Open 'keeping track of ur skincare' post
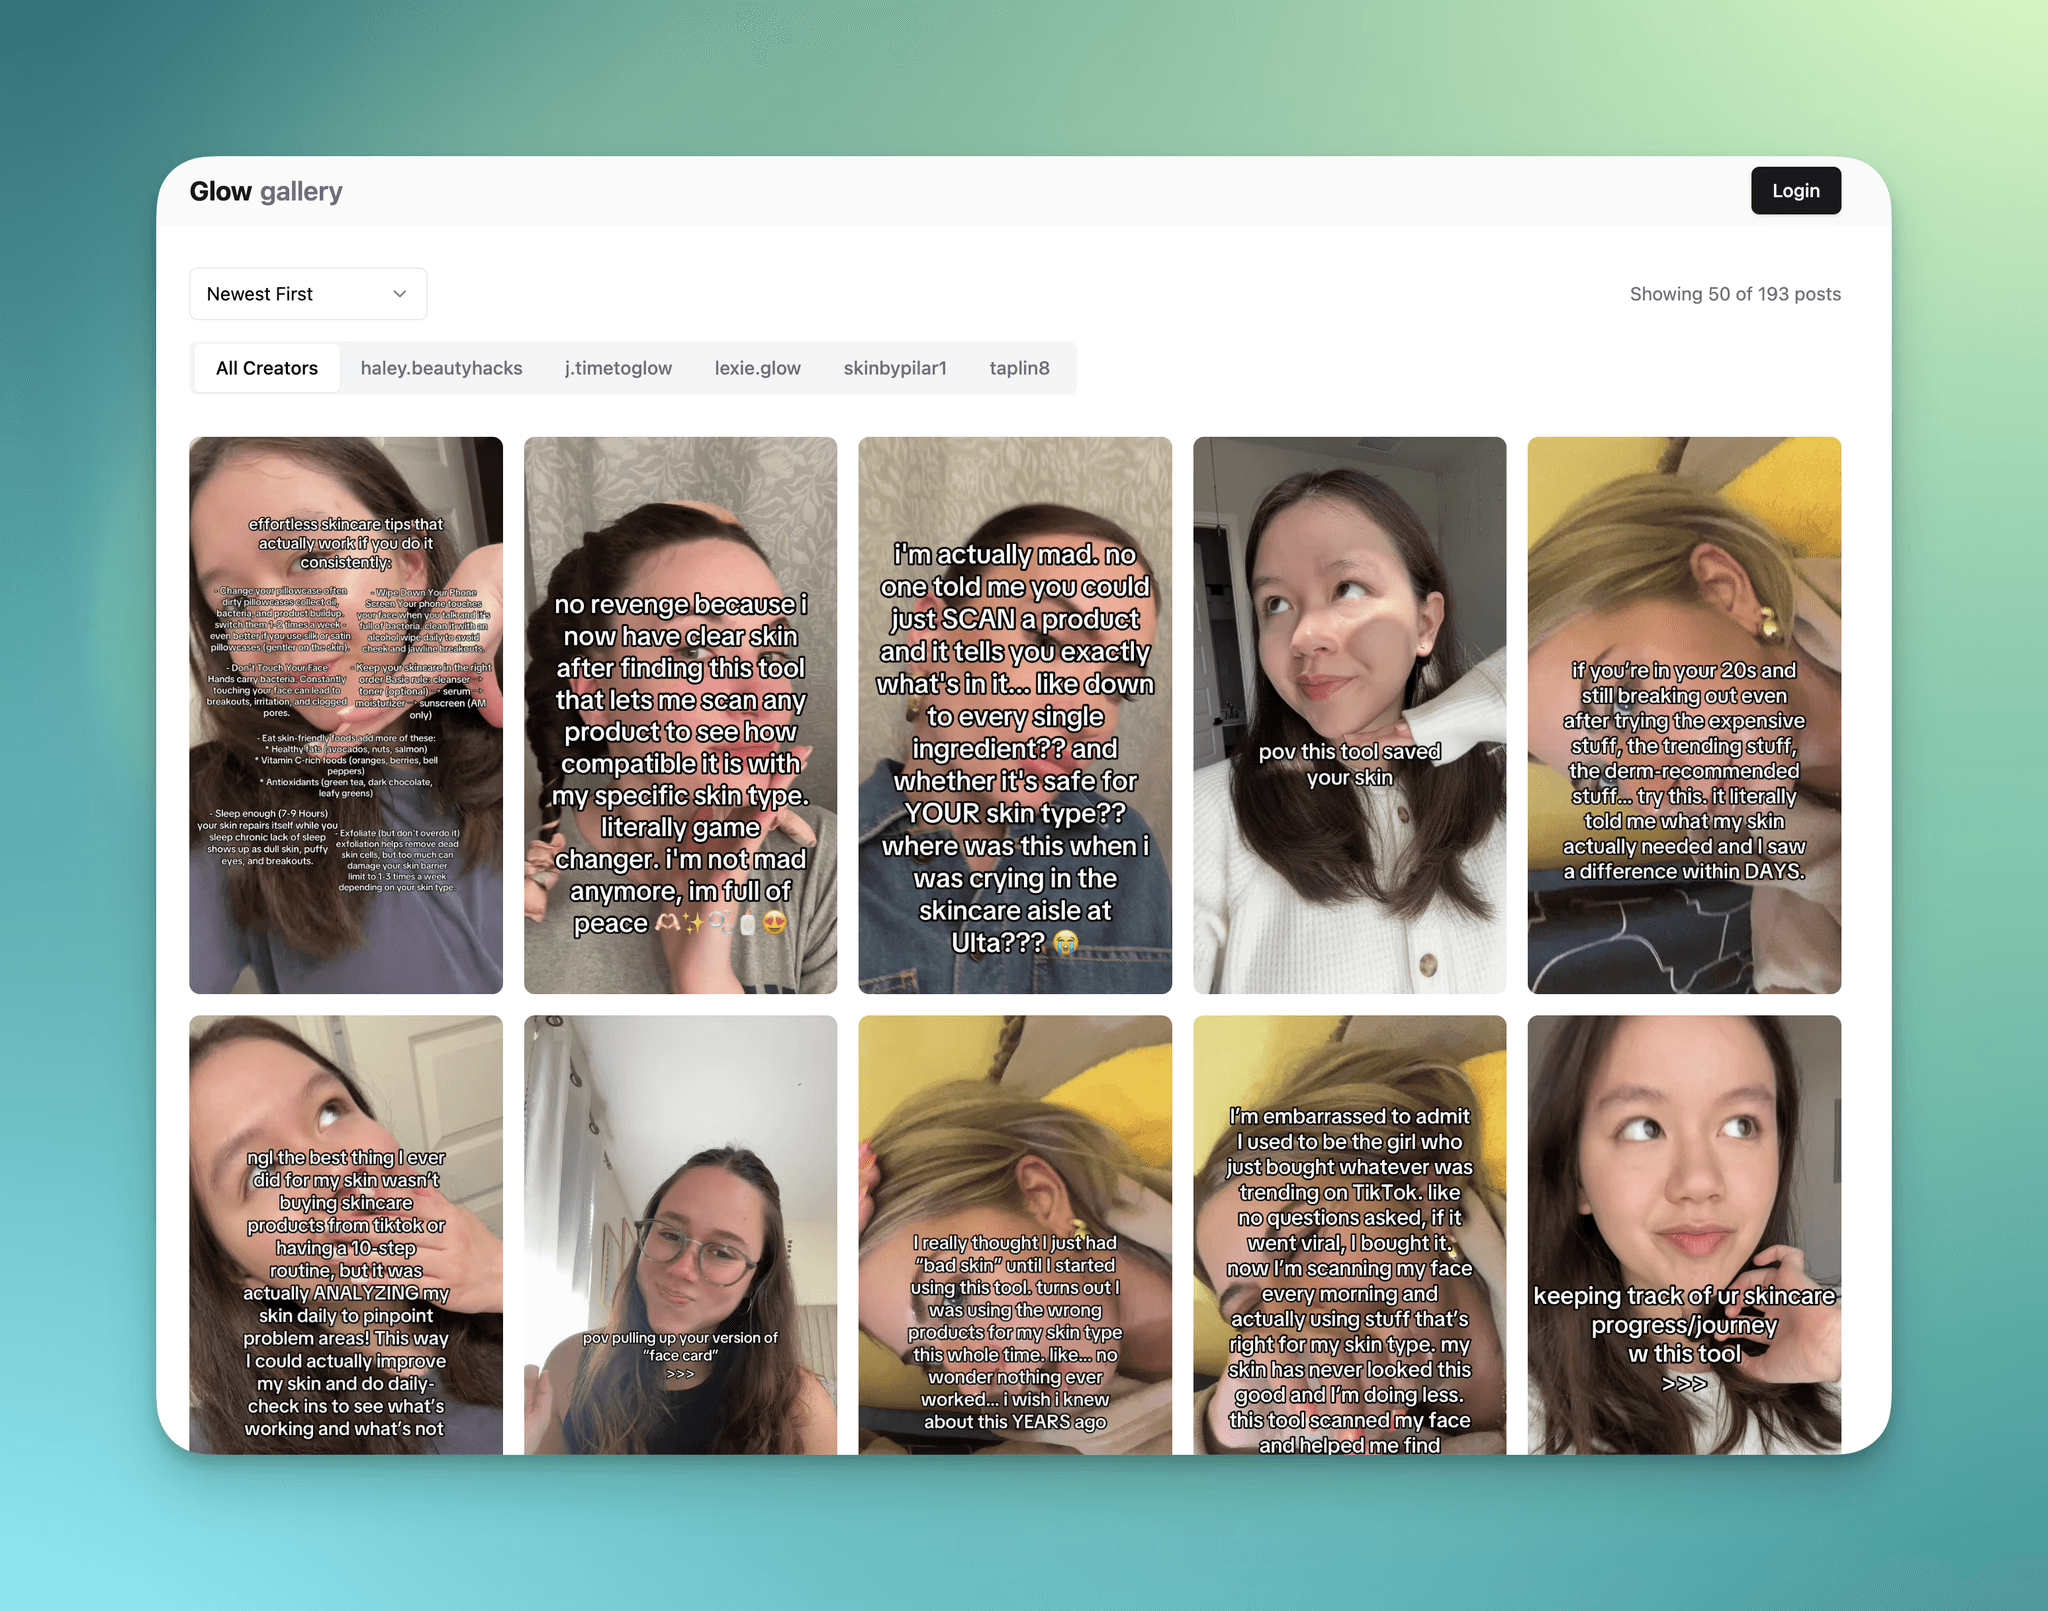The width and height of the screenshot is (2048, 1611). pyautogui.click(x=1683, y=1235)
